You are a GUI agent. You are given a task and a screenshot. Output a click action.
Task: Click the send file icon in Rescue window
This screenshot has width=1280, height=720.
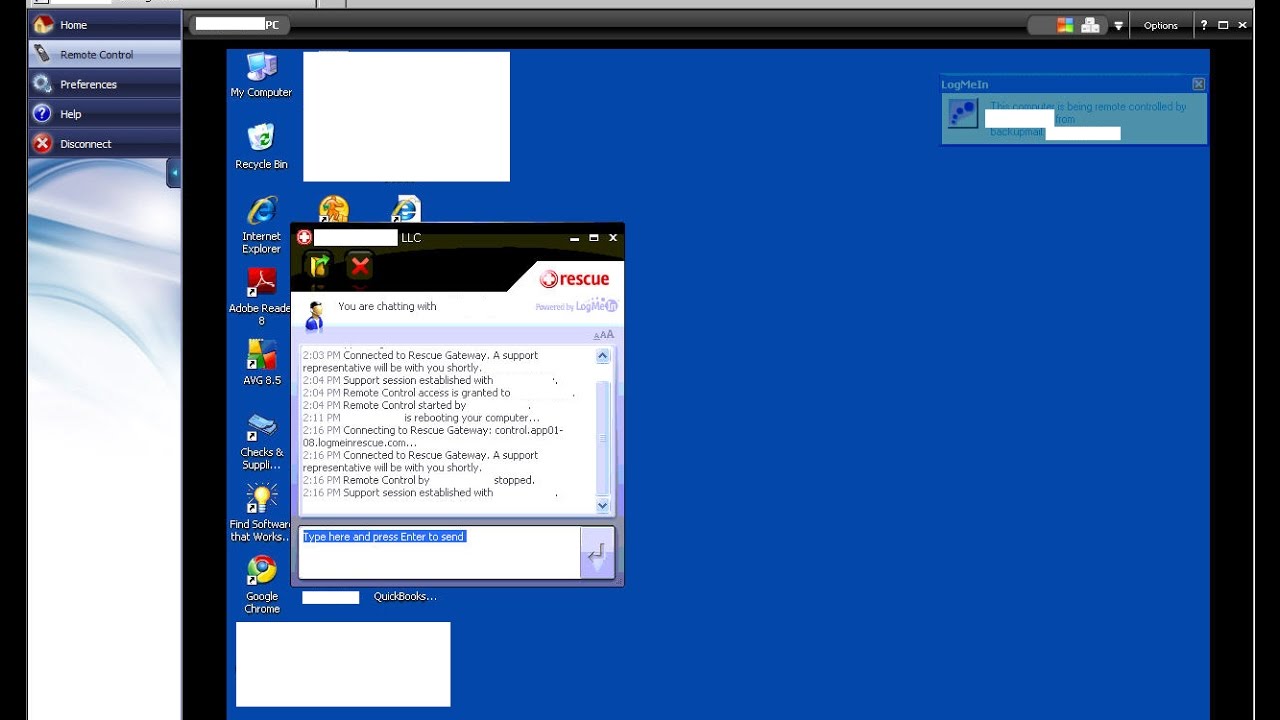(x=319, y=265)
